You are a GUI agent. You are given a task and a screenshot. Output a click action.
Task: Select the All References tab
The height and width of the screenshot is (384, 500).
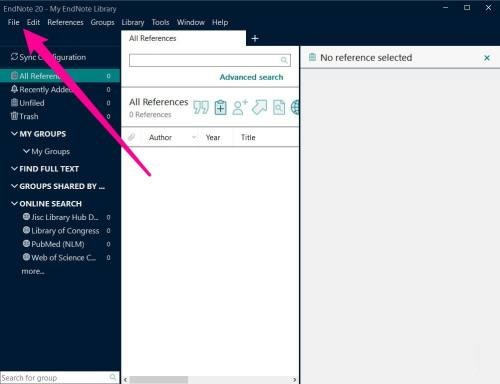coord(183,38)
